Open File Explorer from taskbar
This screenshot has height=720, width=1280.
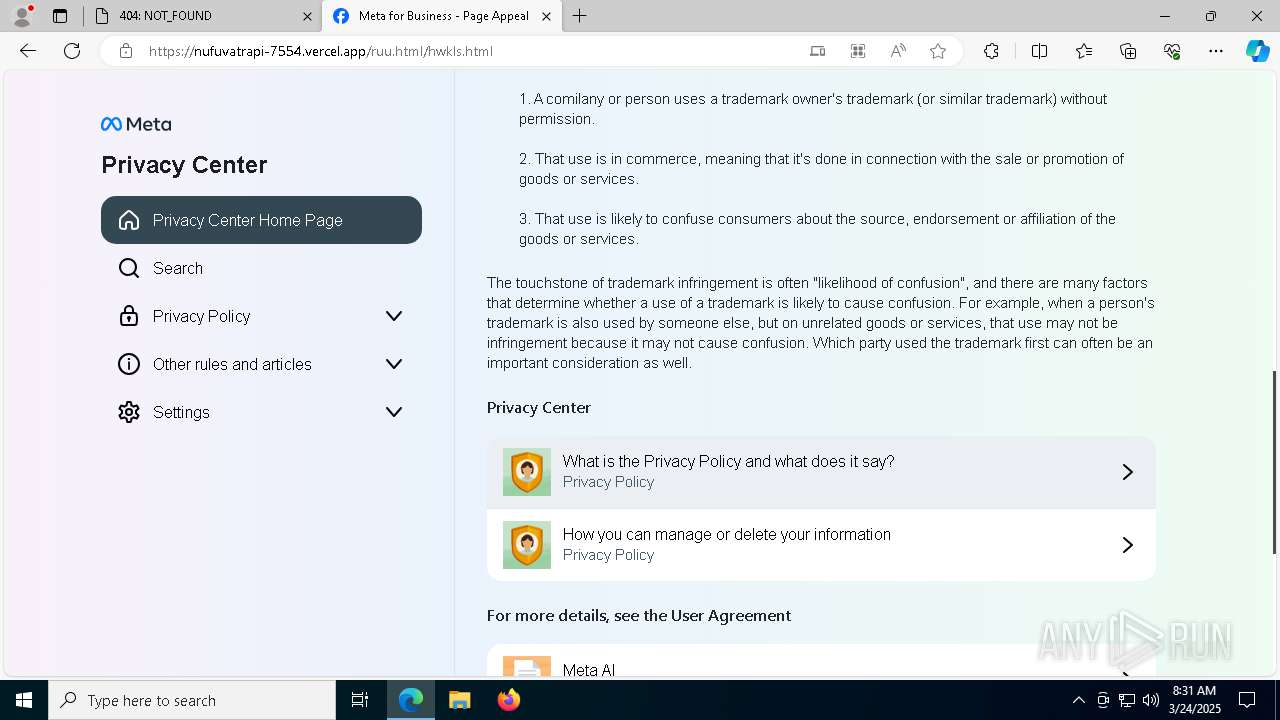coord(459,700)
